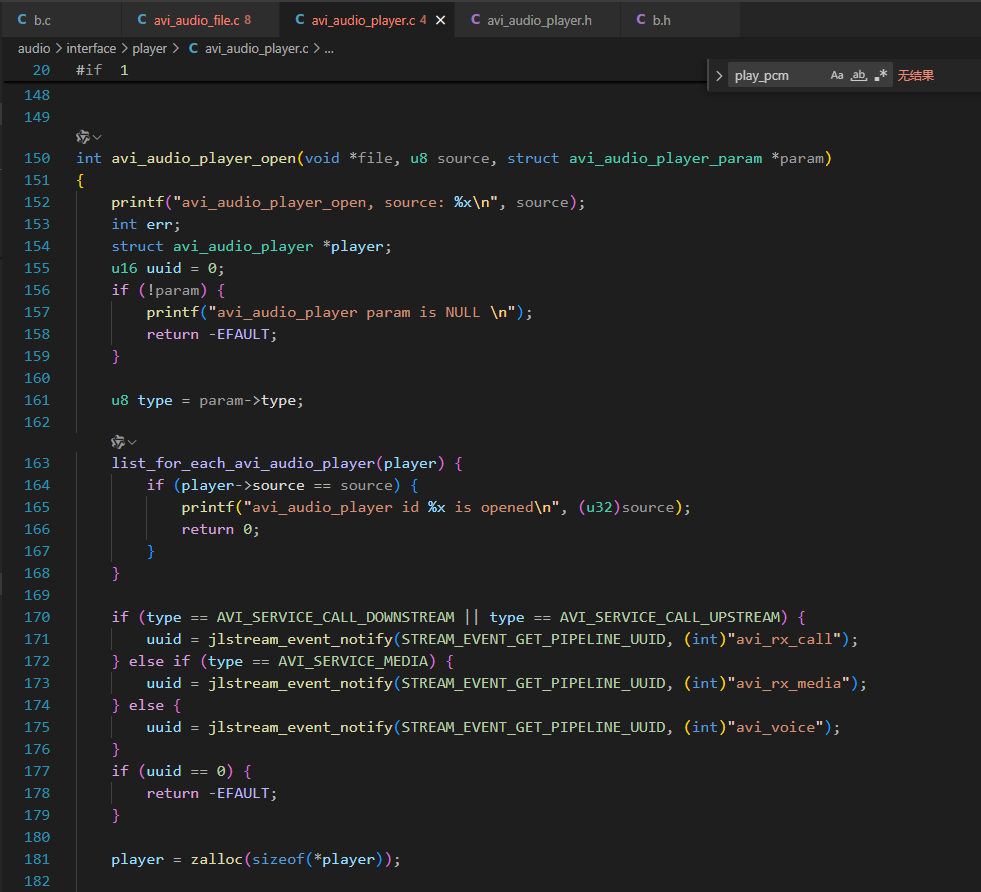Click zalloc call on line 181

[x=216, y=859]
